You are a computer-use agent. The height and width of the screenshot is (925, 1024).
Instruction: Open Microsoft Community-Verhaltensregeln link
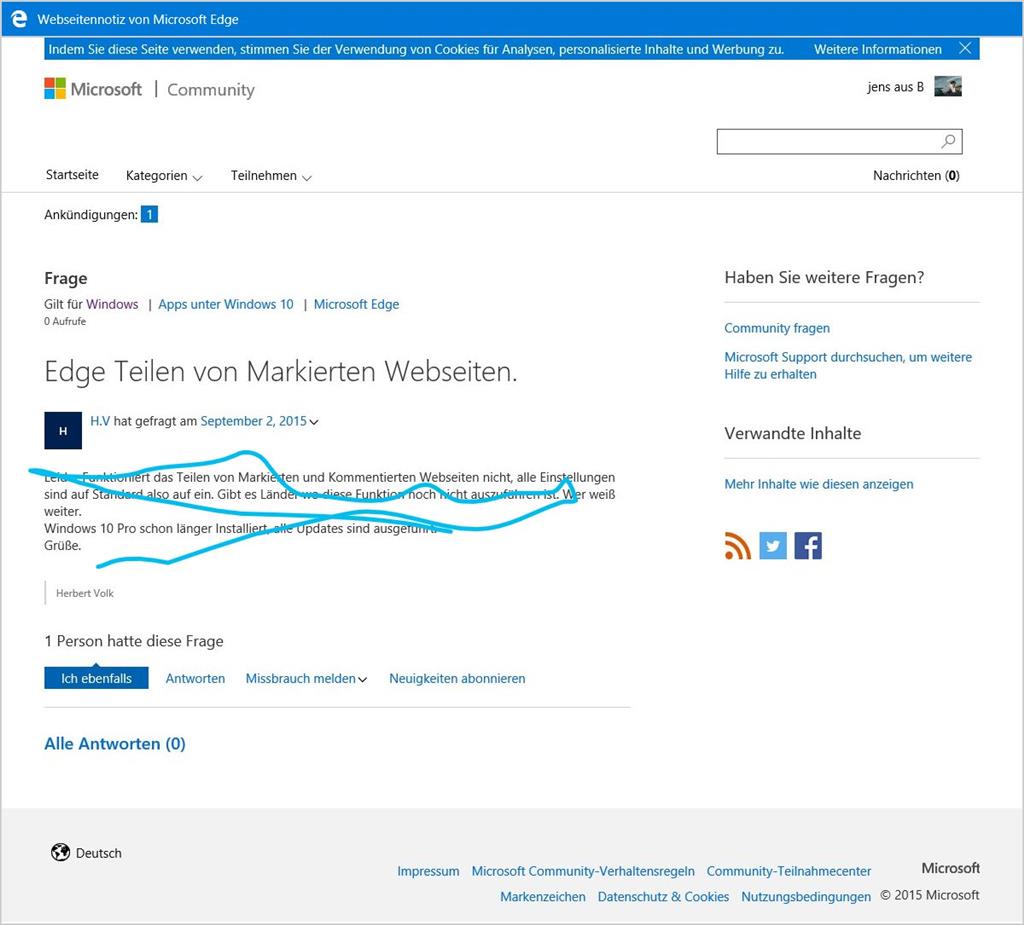click(x=583, y=871)
